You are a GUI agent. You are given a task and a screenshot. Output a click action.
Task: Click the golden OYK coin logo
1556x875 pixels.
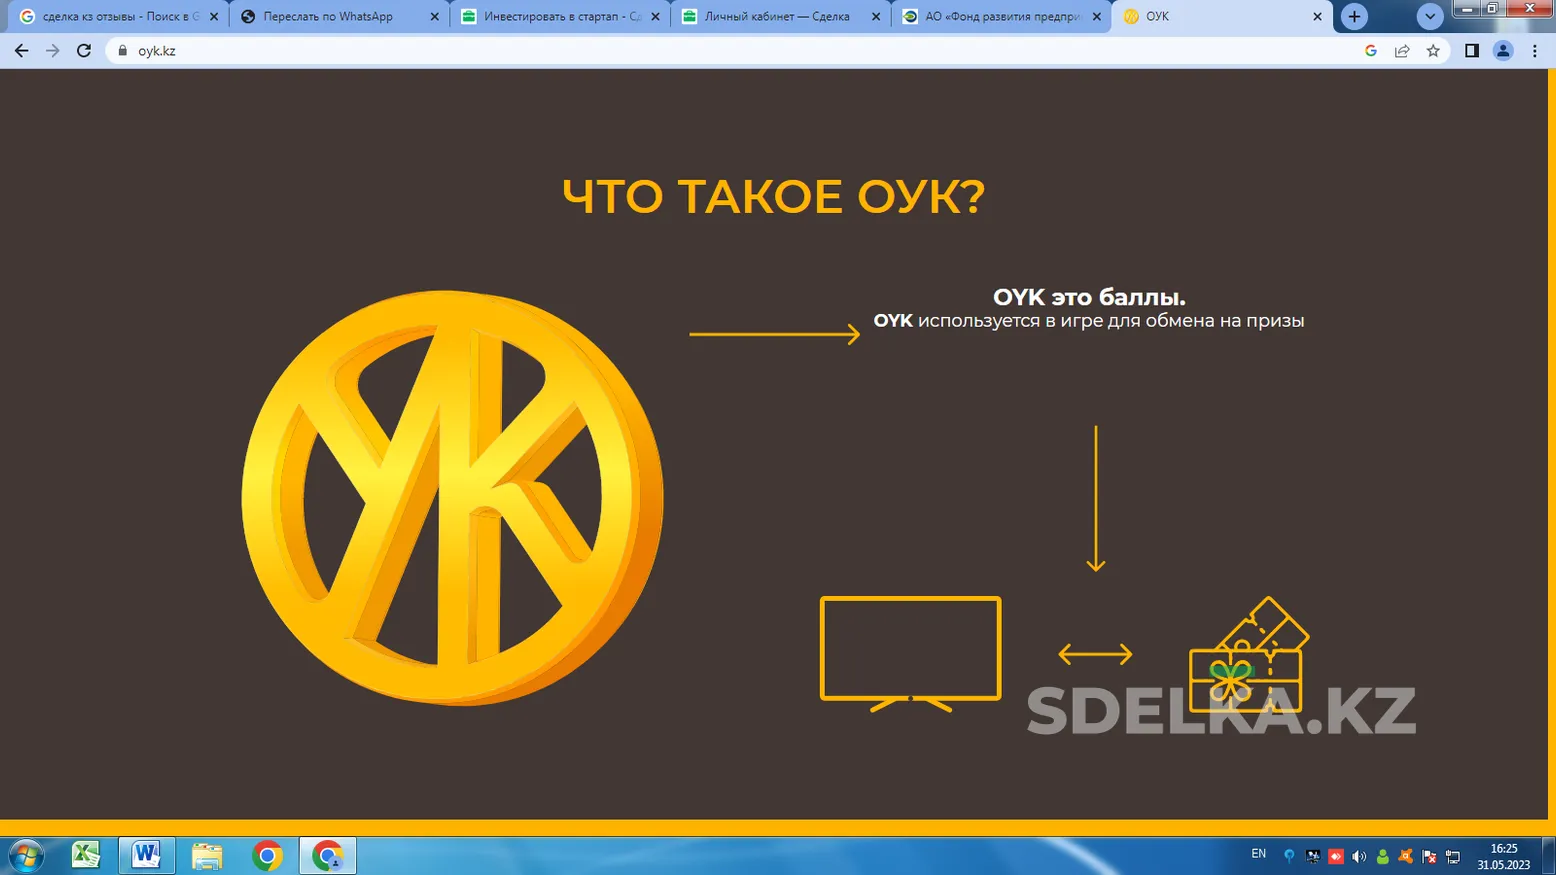pyautogui.click(x=453, y=497)
